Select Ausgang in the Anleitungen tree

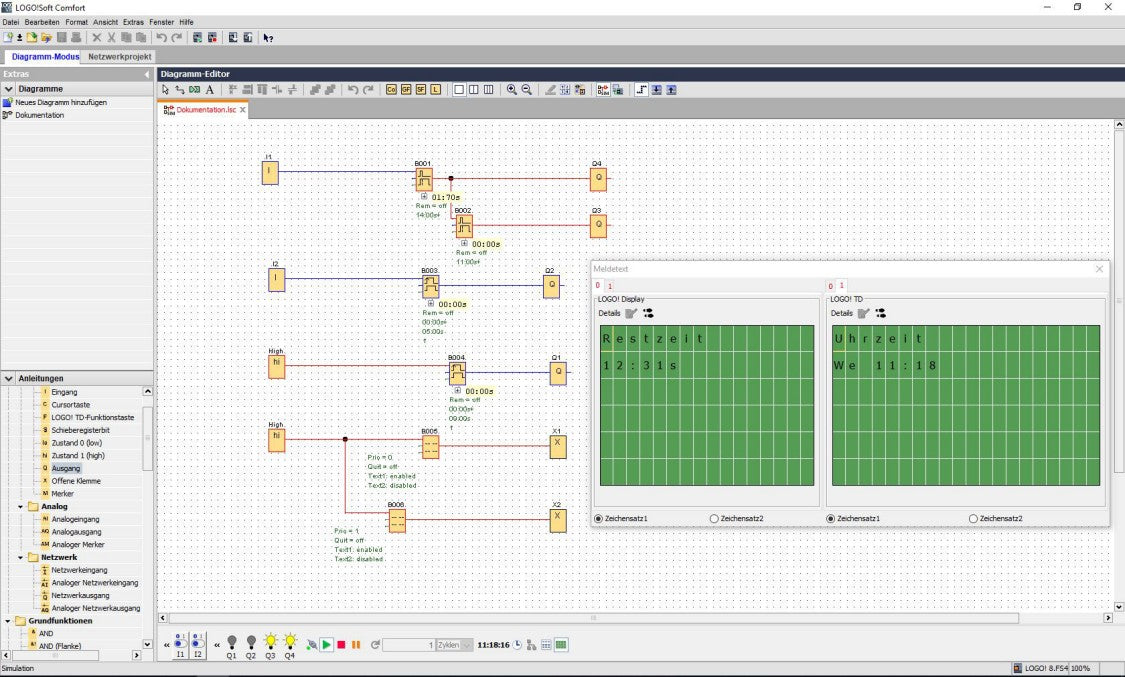65,468
